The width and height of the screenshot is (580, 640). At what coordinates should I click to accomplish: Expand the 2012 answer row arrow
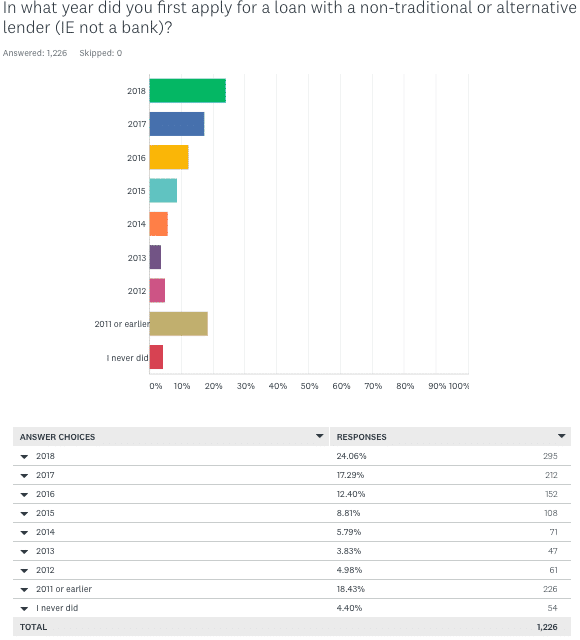click(24, 571)
